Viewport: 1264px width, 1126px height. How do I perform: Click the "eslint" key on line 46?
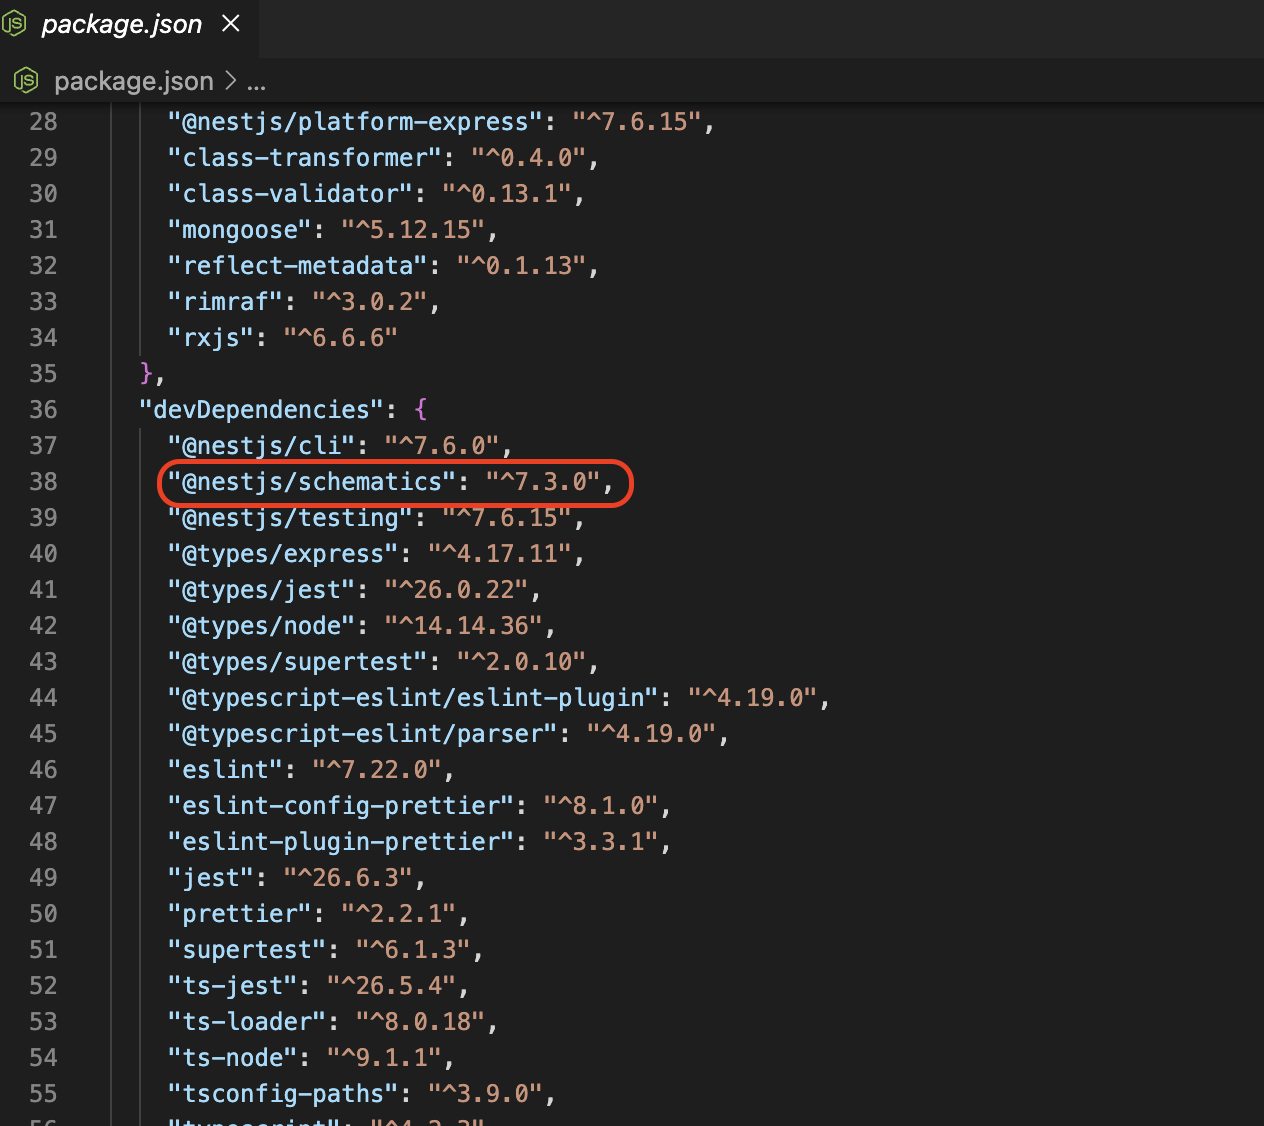click(x=226, y=769)
